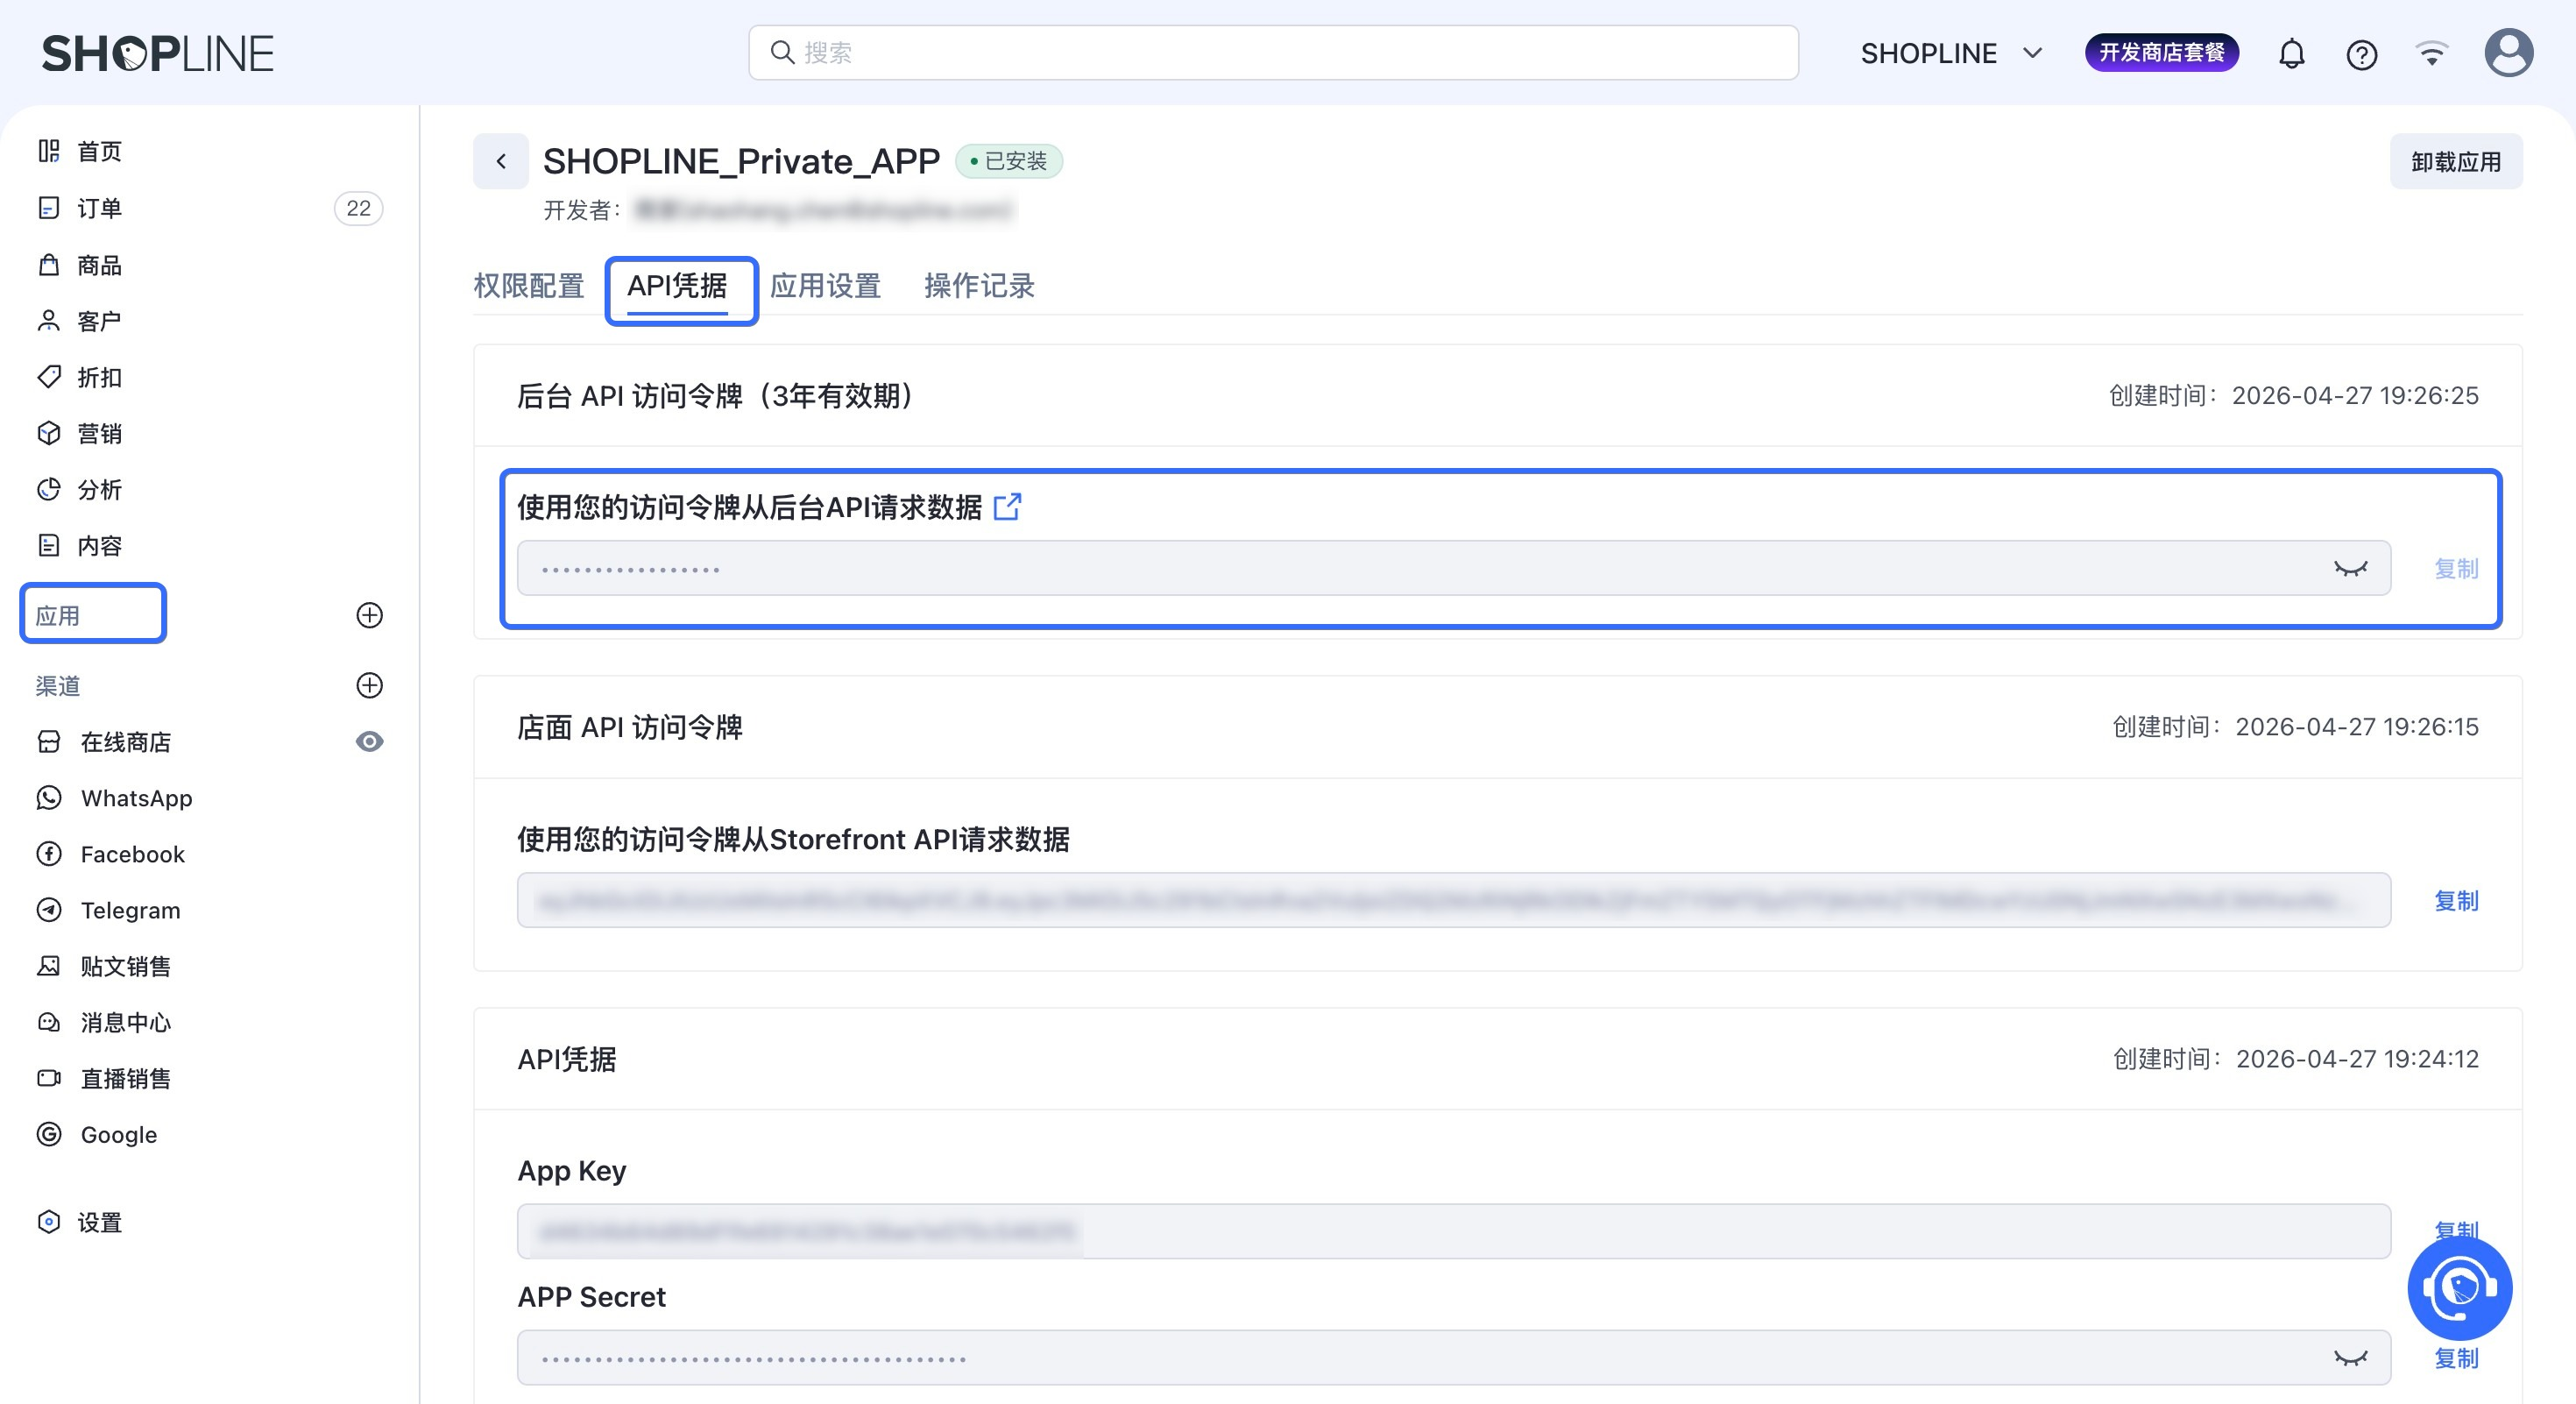Click the 内容 content icon
The height and width of the screenshot is (1404, 2576).
click(49, 545)
